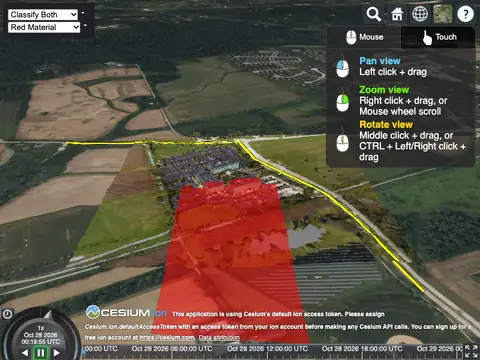Jump timeline to Oct 28 12:00:00 UTC

pos(267,349)
